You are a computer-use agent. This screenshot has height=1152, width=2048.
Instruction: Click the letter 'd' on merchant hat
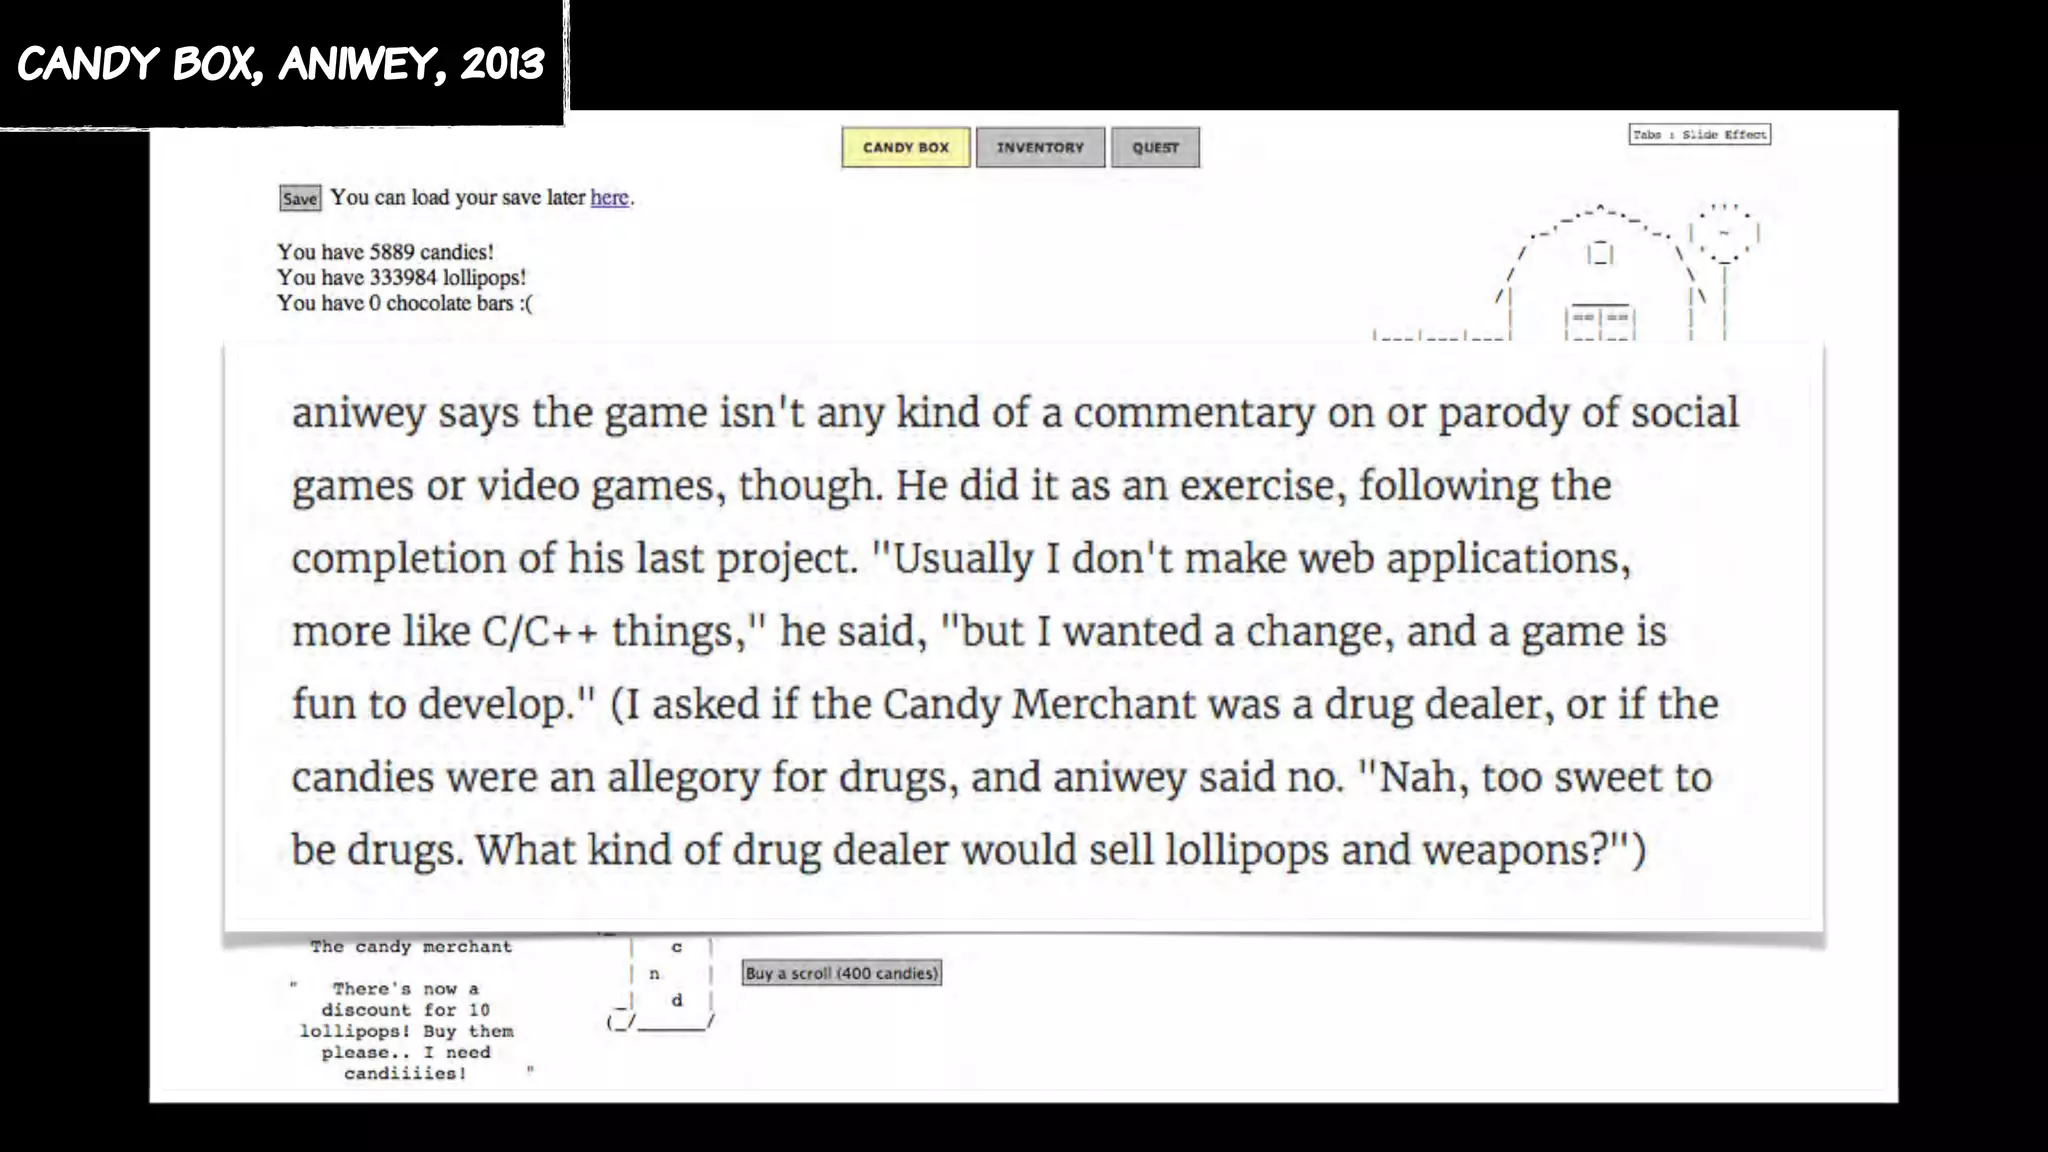click(x=677, y=999)
